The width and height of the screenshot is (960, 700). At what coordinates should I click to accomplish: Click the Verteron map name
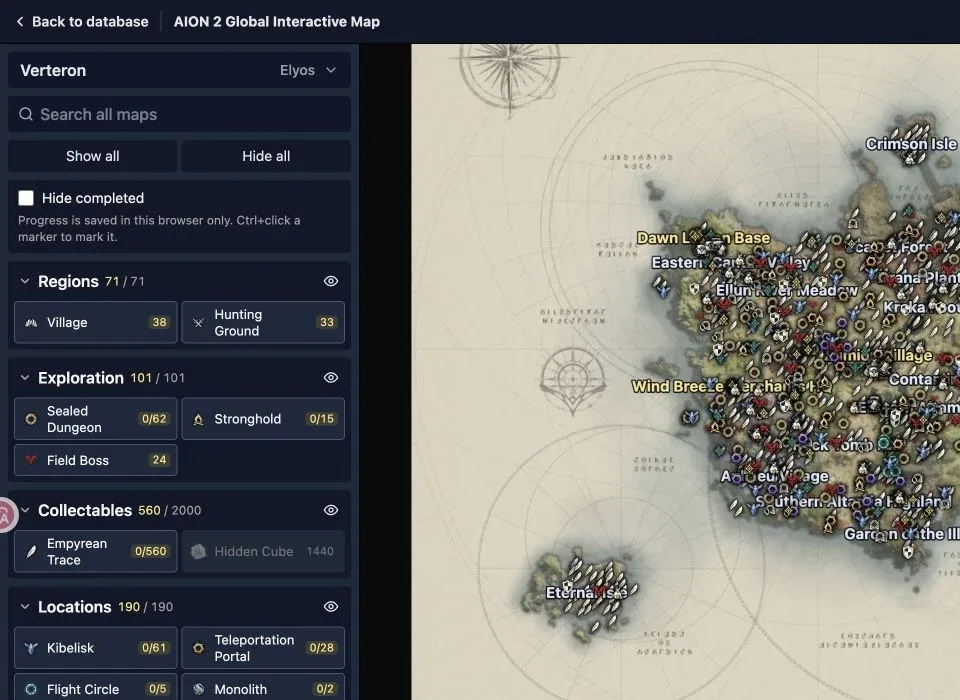click(x=53, y=70)
